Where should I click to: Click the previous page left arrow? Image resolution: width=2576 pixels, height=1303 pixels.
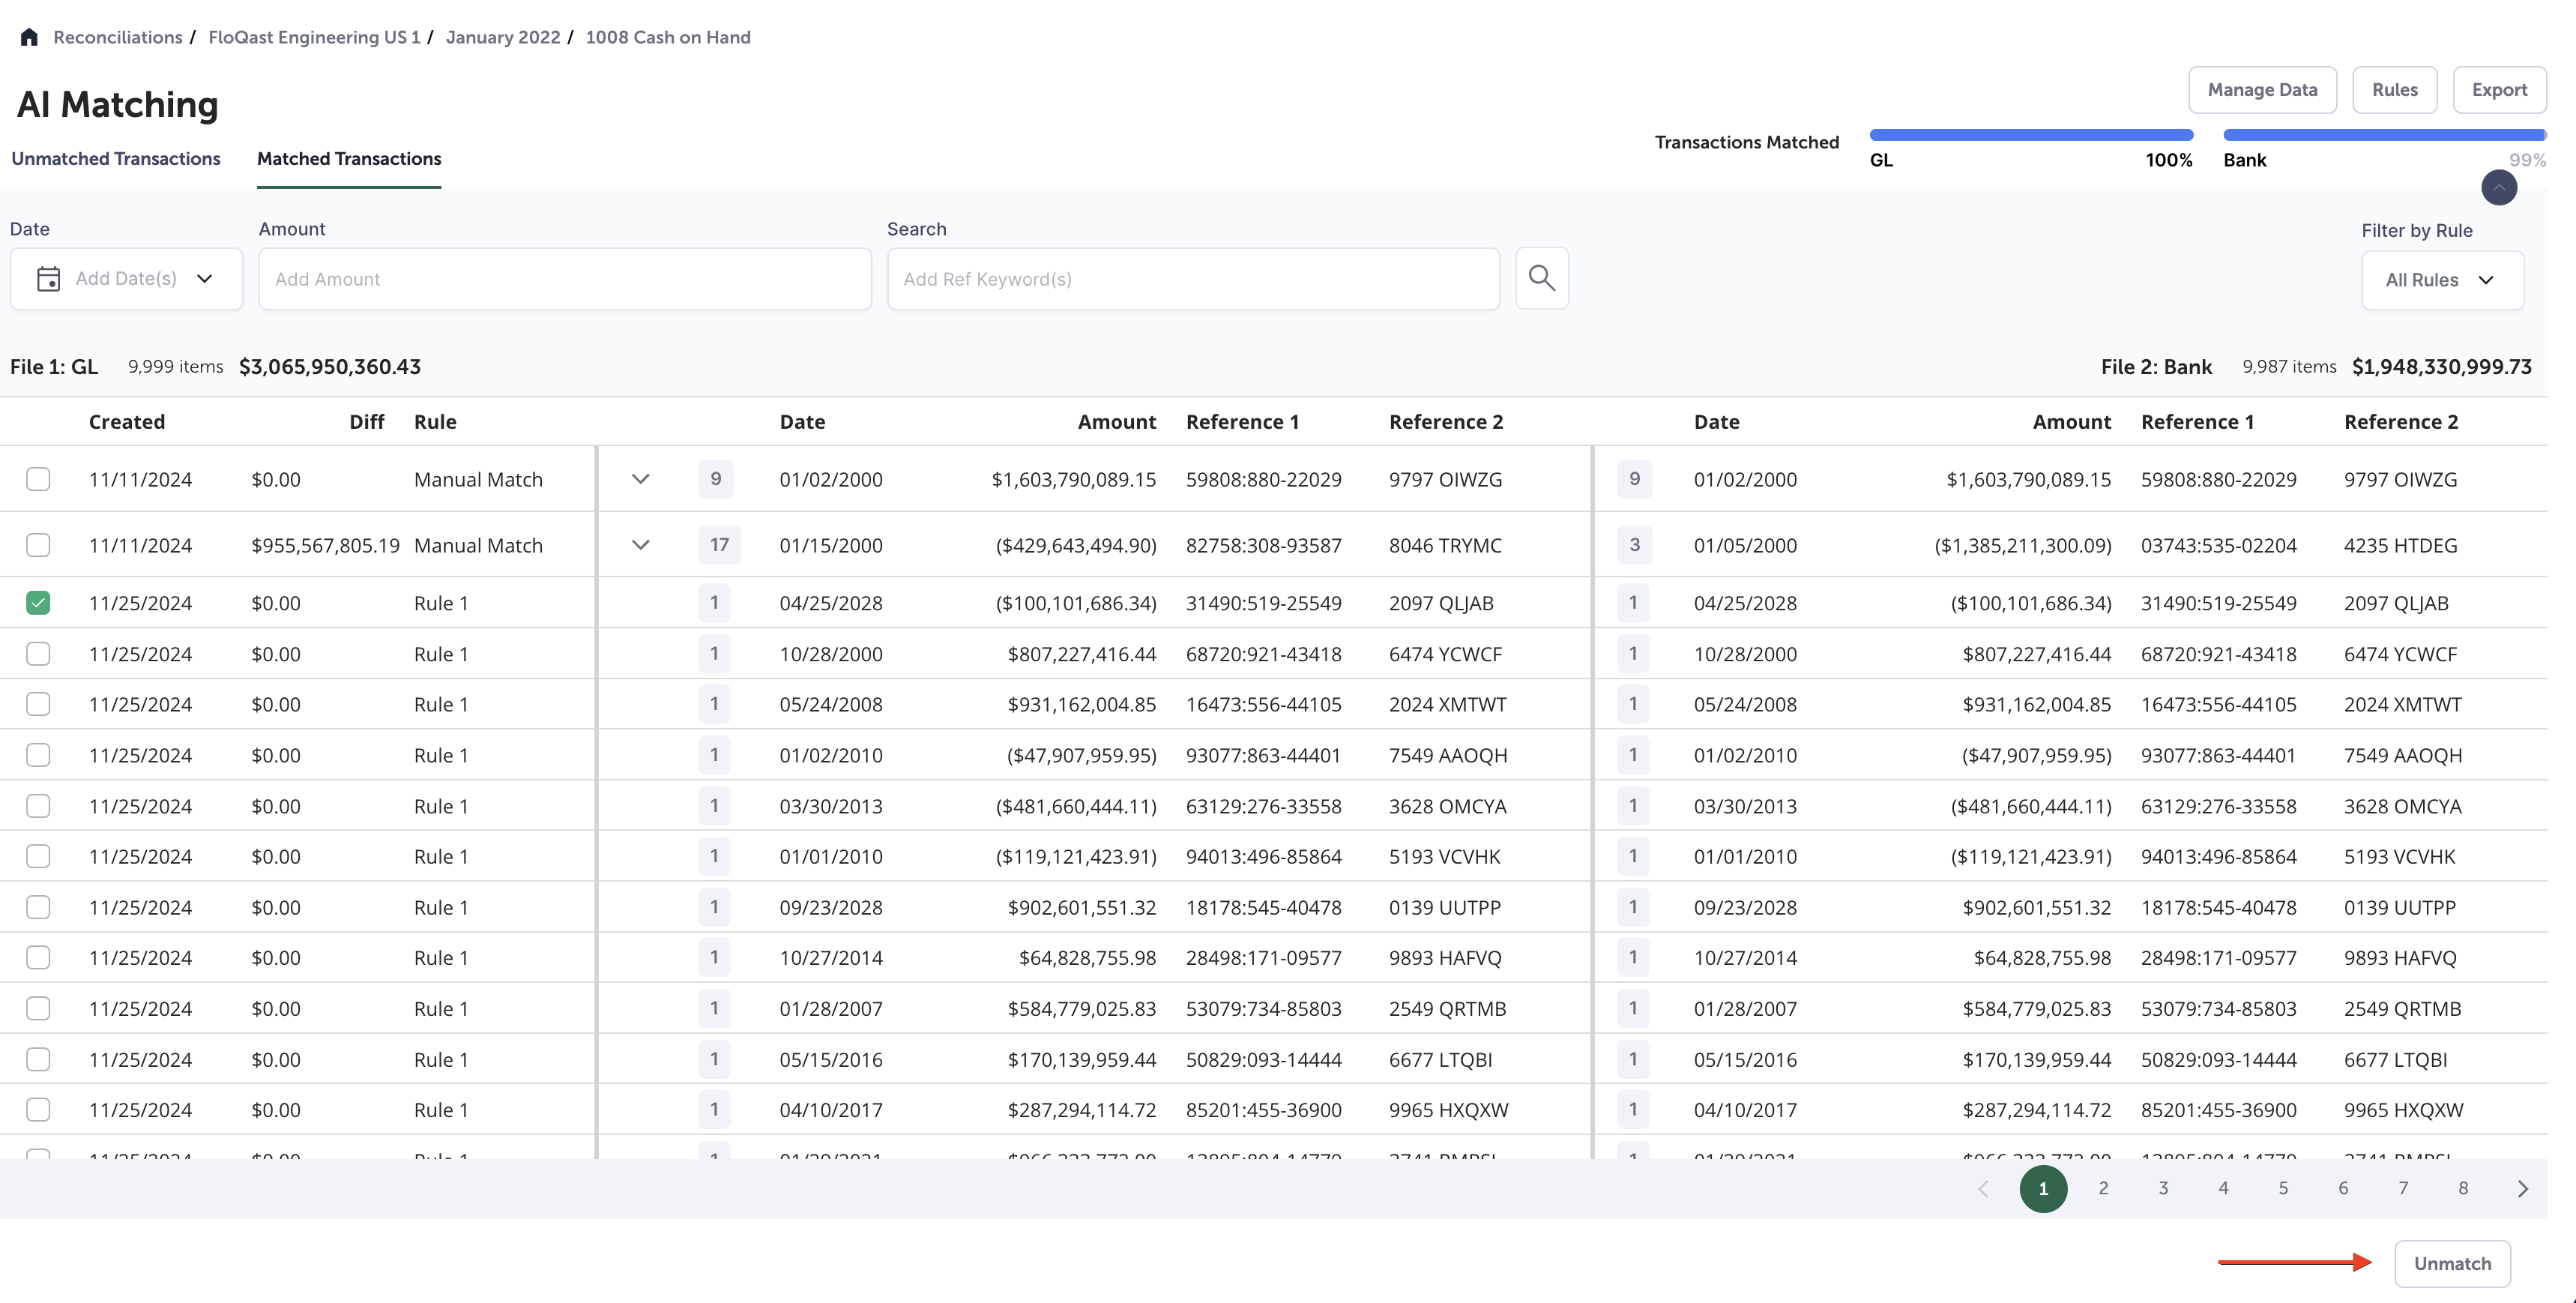tap(1983, 1188)
